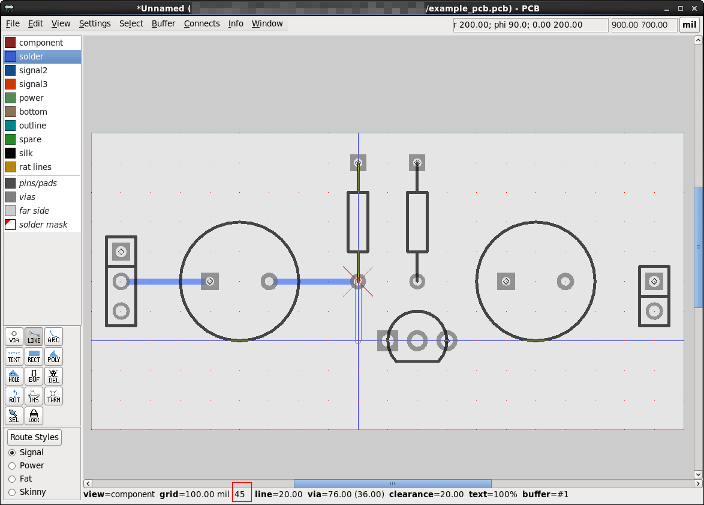704x505 pixels.
Task: Select the ROT rotate tool
Action: click(14, 395)
